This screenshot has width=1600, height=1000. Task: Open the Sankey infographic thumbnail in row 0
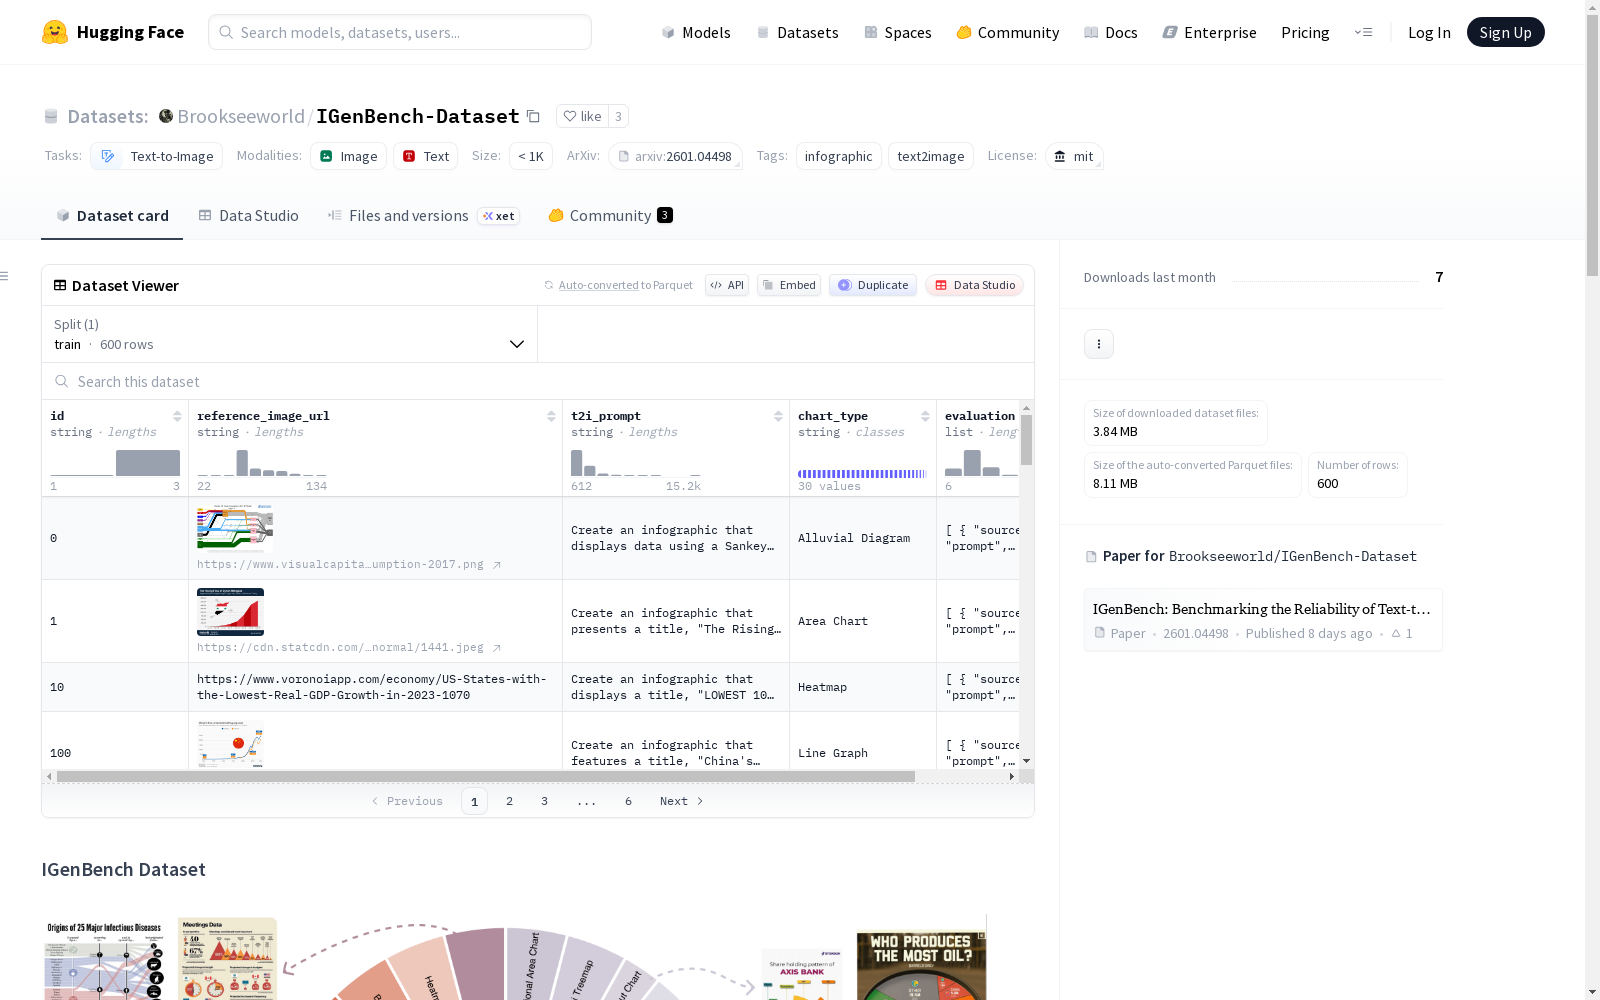coord(235,528)
